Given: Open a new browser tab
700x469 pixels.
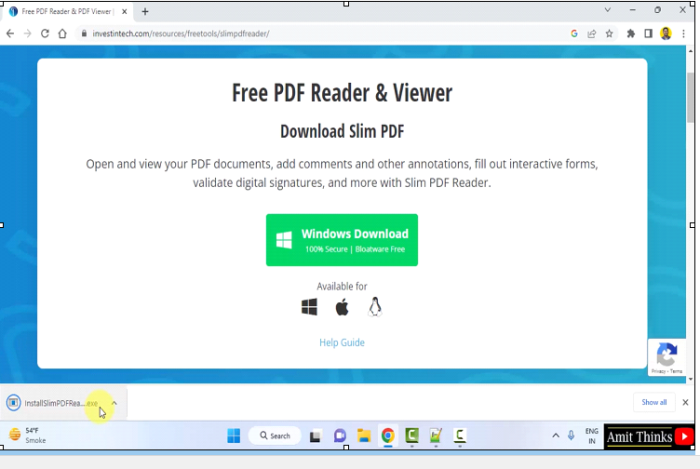Looking at the screenshot, I should (145, 12).
